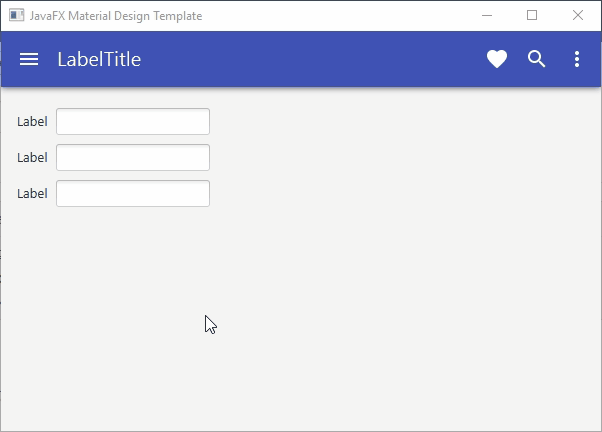Focus the second text field
The height and width of the screenshot is (432, 602).
[133, 157]
